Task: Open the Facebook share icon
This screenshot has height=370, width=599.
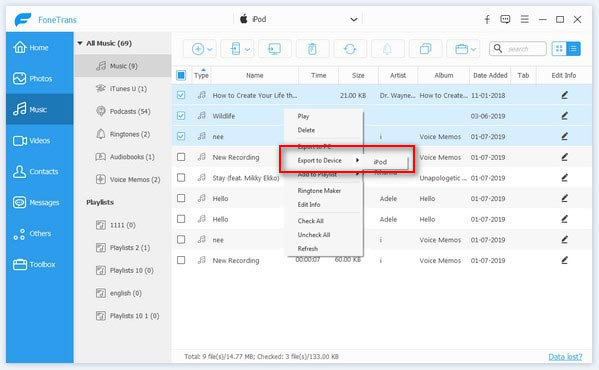Action: click(487, 19)
